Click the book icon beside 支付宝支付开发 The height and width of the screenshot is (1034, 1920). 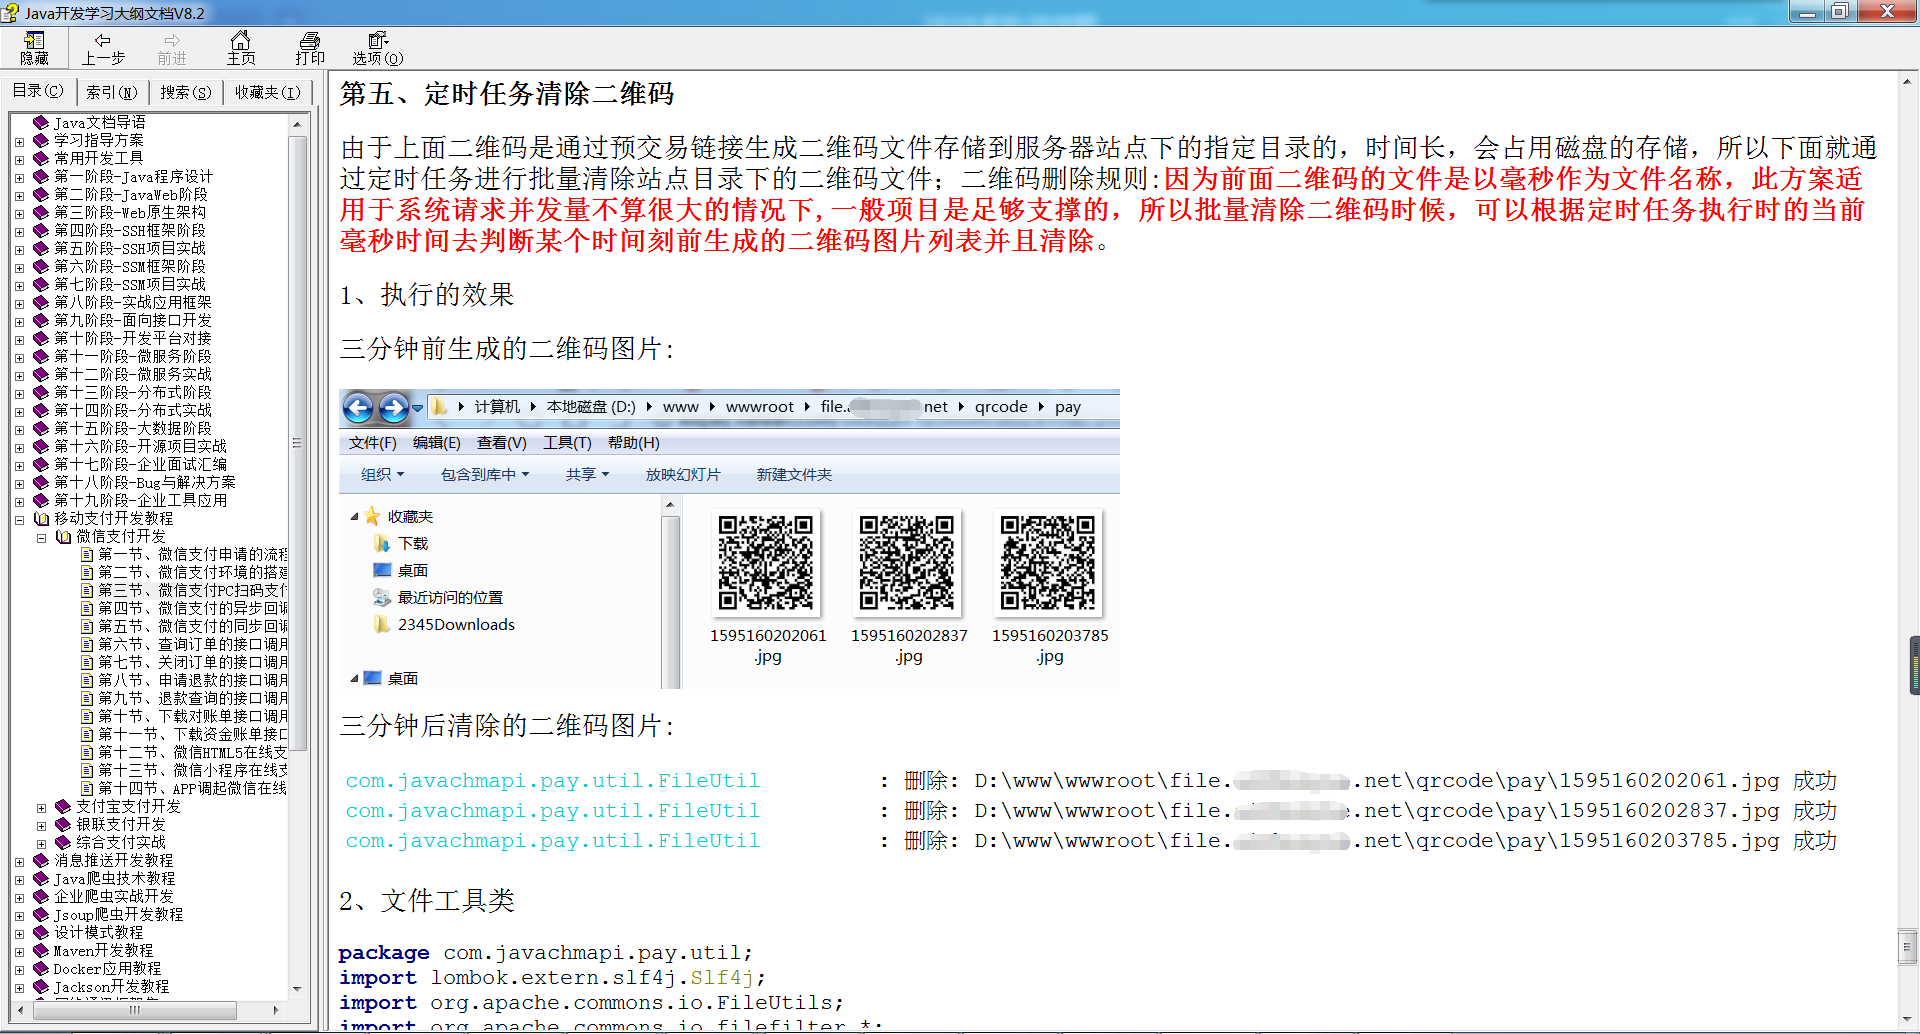tap(63, 807)
